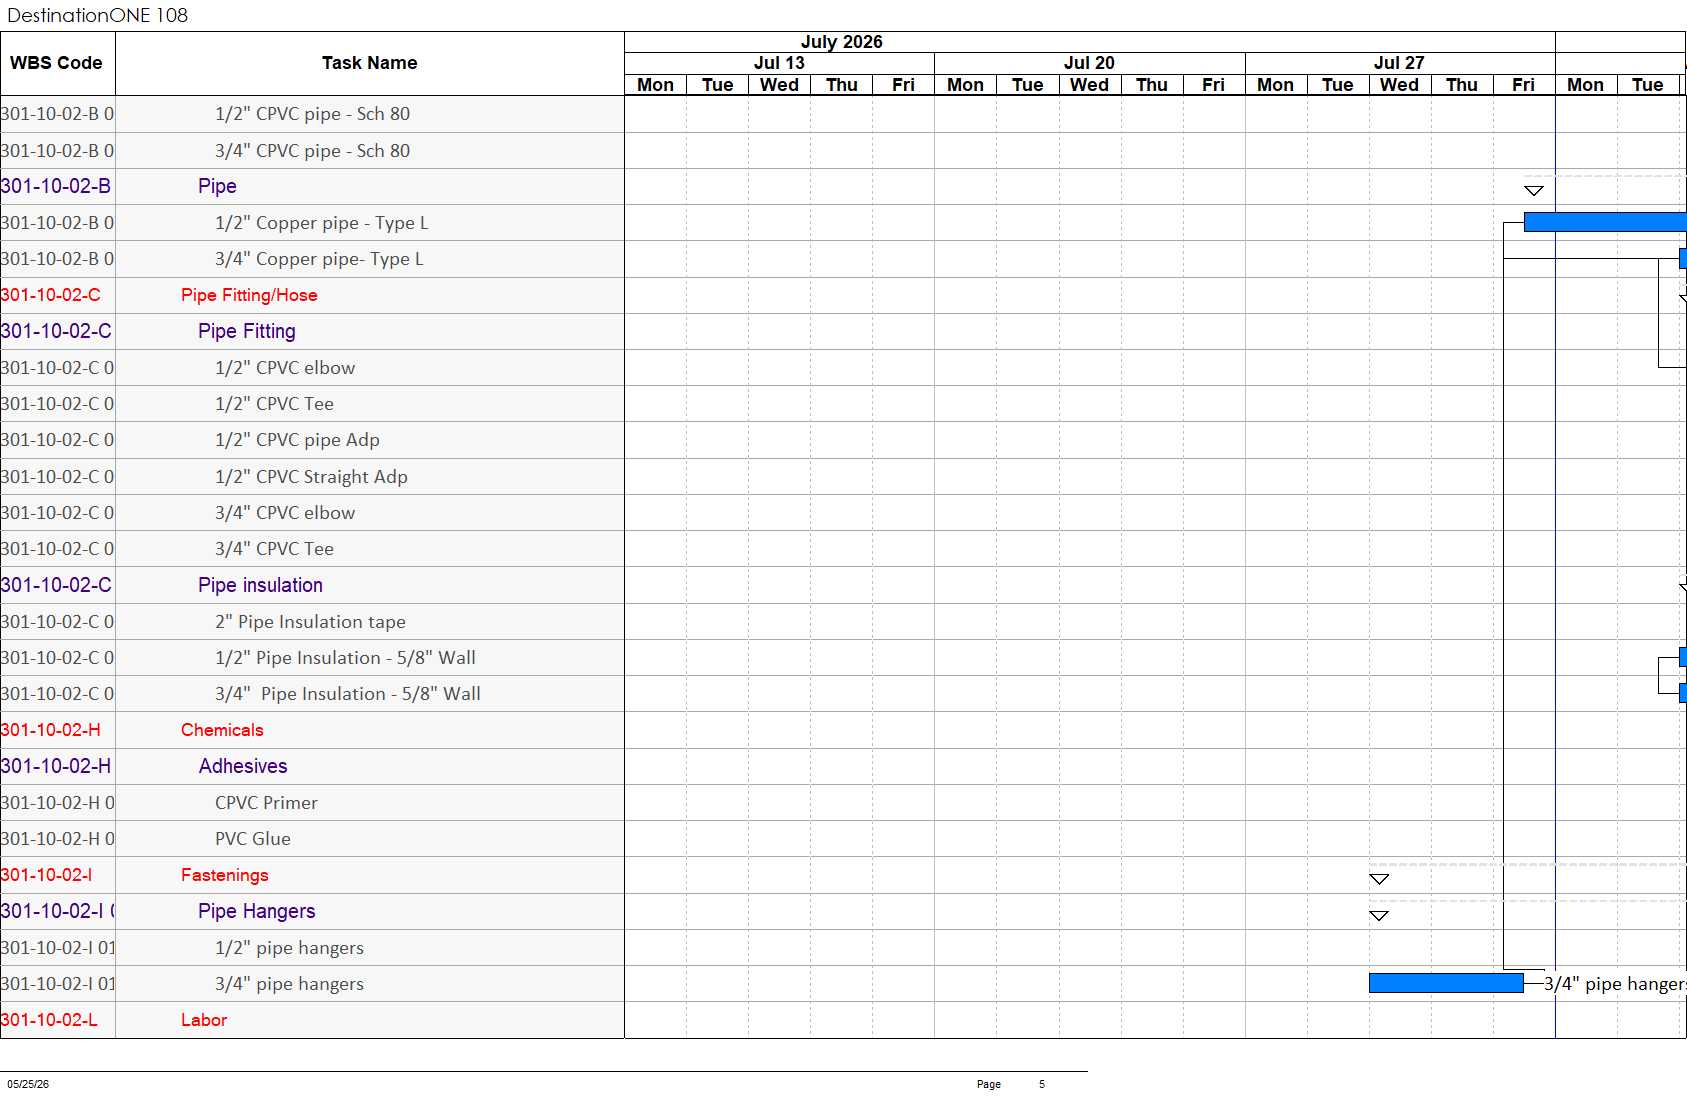Viewport: 1687px width, 1097px height.
Task: Select the Adhesives summary task
Action: pyautogui.click(x=243, y=766)
